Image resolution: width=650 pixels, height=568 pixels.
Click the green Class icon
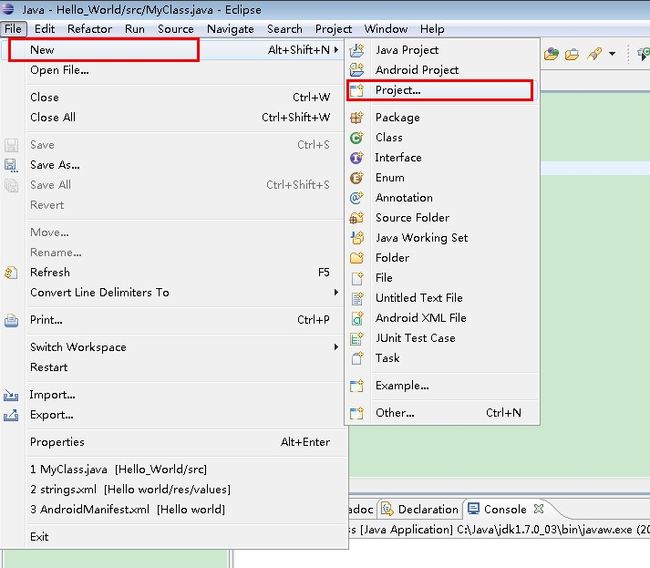pos(357,138)
